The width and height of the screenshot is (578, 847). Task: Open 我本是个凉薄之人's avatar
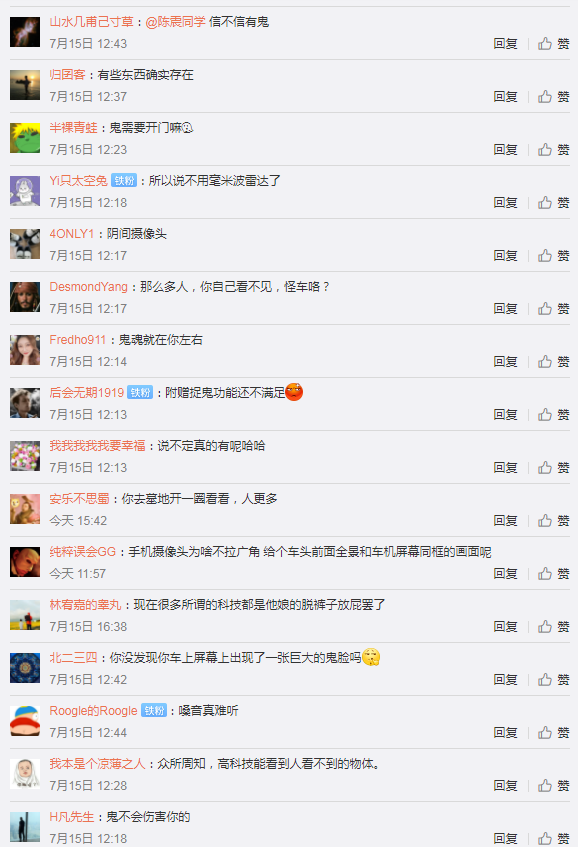[25, 774]
